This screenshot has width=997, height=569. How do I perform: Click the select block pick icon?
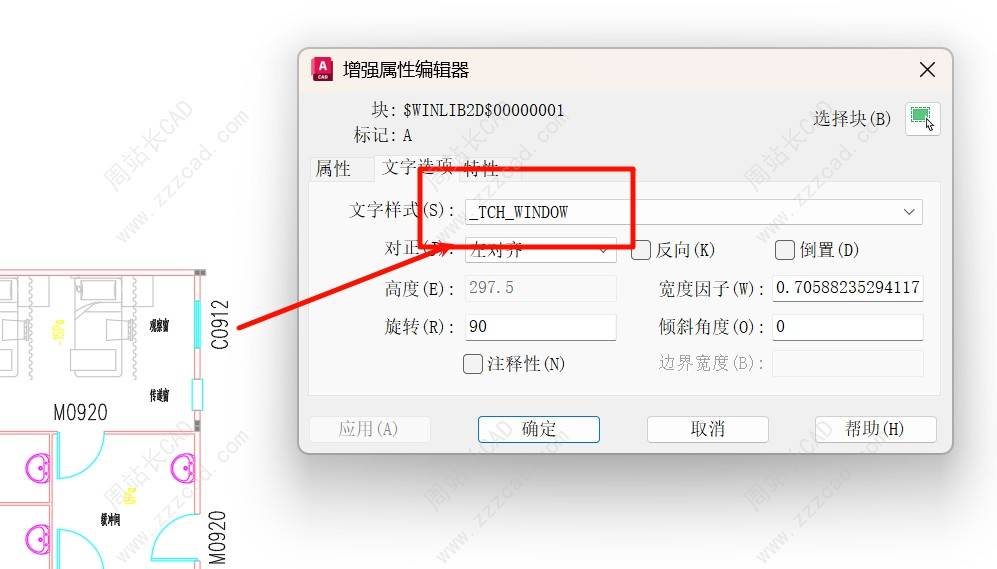coord(922,119)
